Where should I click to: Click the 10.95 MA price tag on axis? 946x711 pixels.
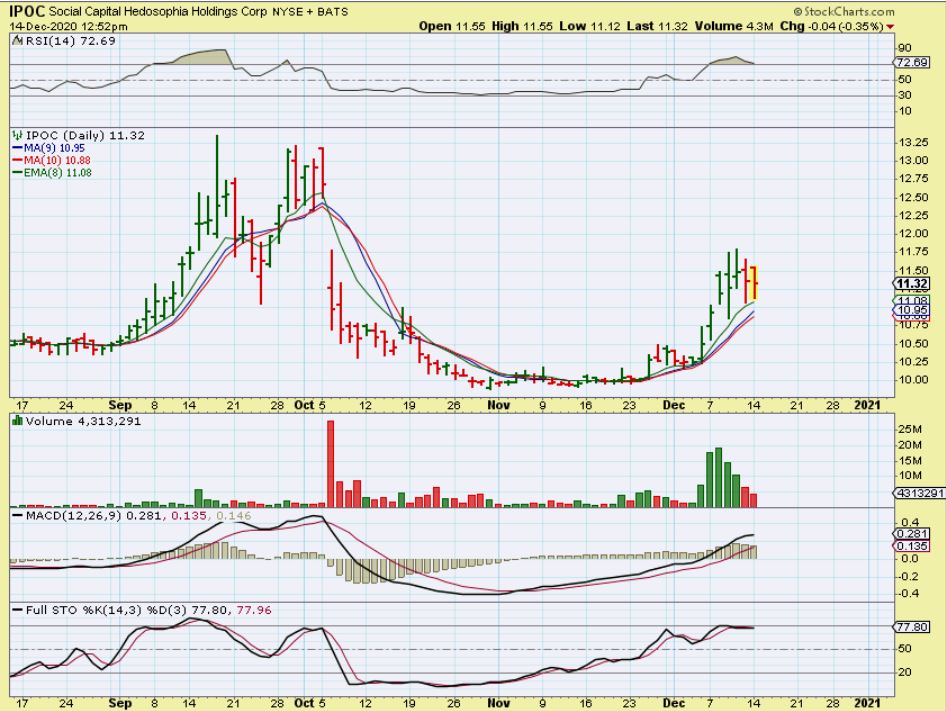click(x=912, y=310)
